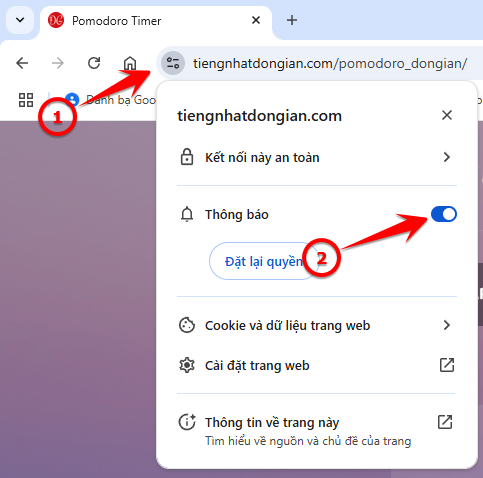Open Cài đặt trang web entry
Image resolution: width=483 pixels, height=478 pixels.
point(317,365)
